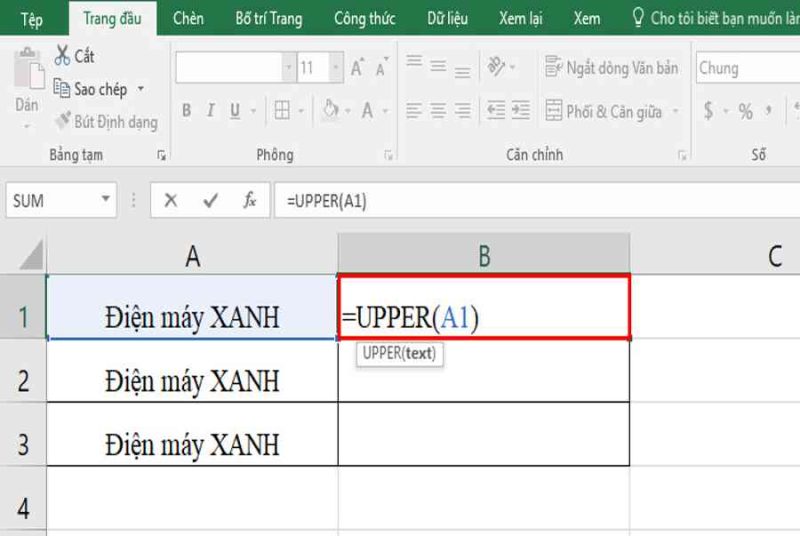Select bottom vertical align
Image resolution: width=800 pixels, height=536 pixels.
tap(463, 72)
